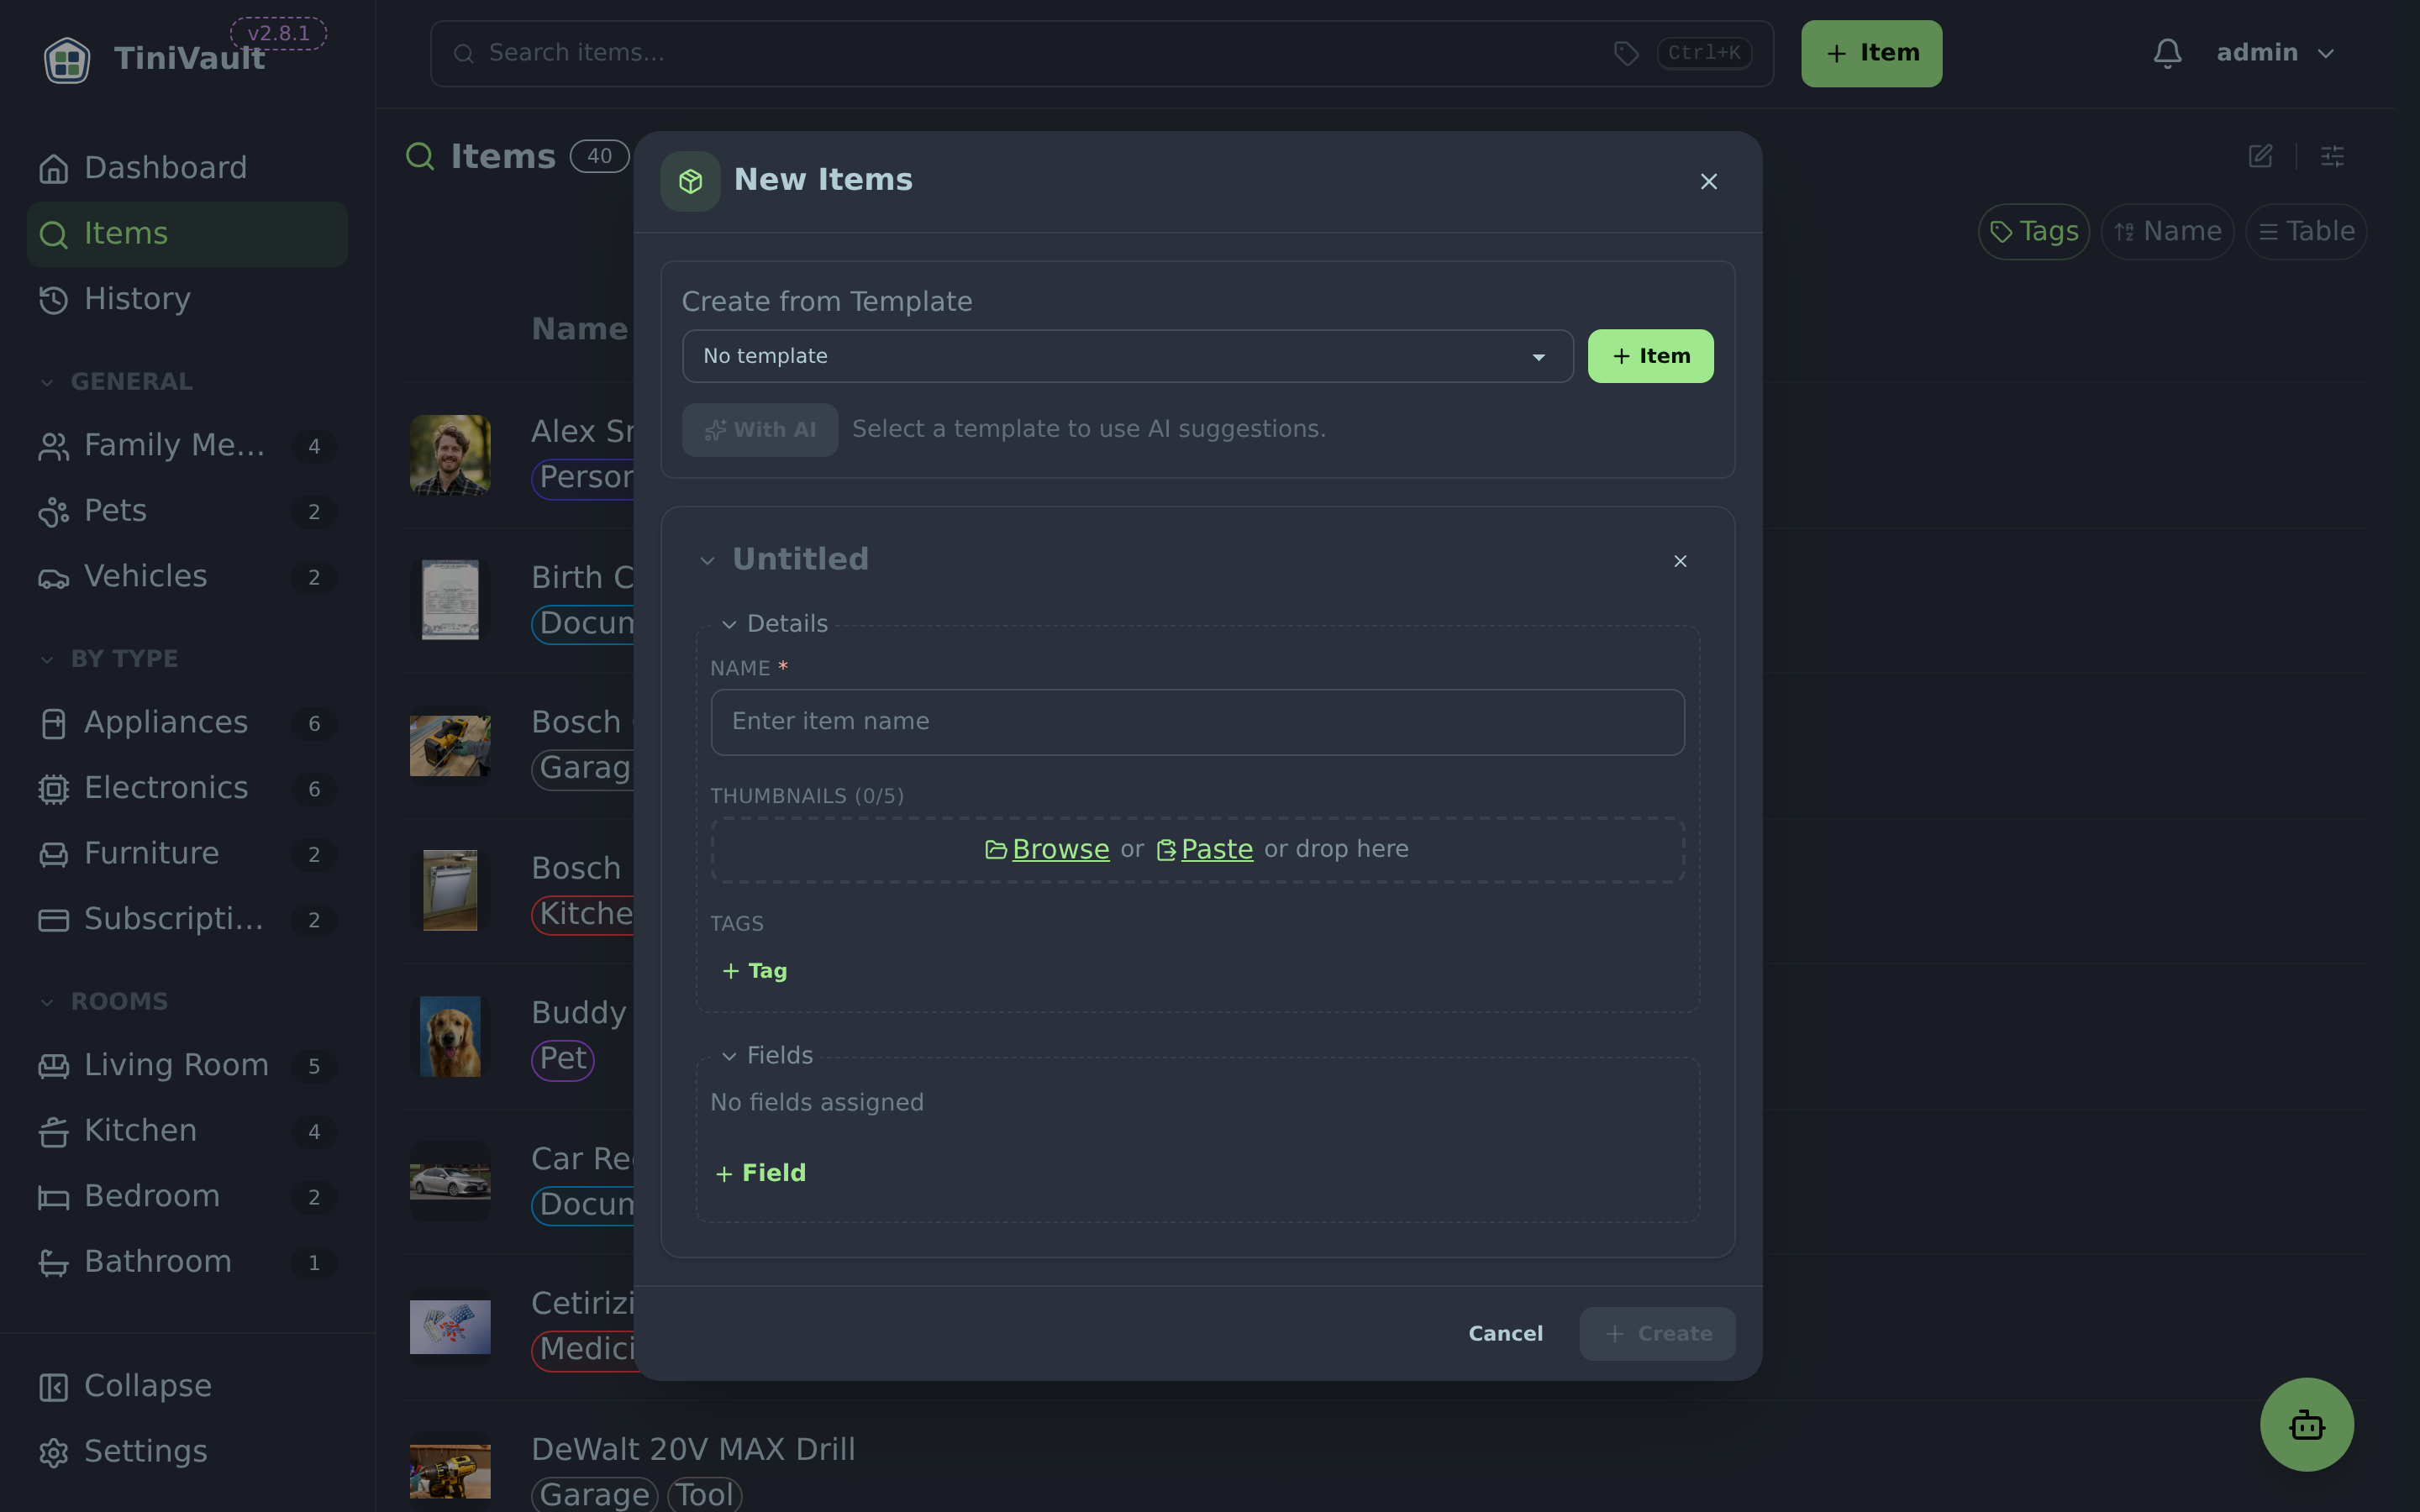Click the New Items package icon
2420x1512 pixels.
tap(690, 181)
